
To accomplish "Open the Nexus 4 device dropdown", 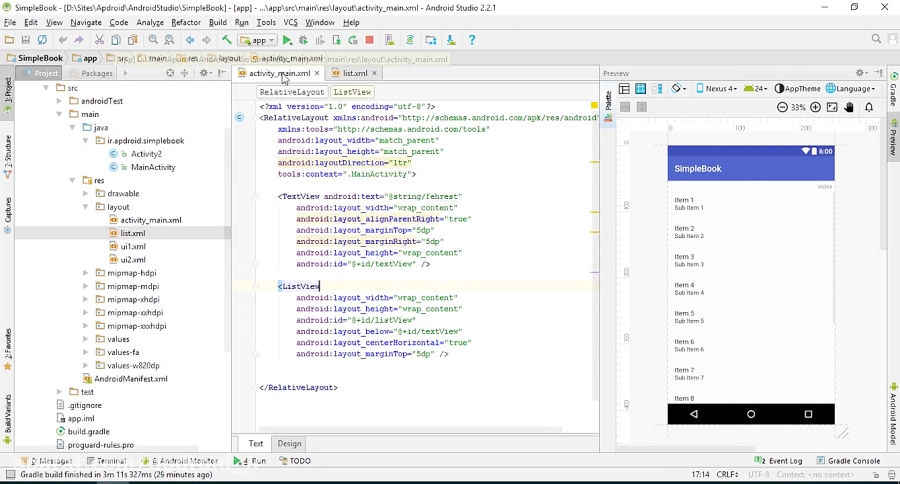I will coord(717,88).
